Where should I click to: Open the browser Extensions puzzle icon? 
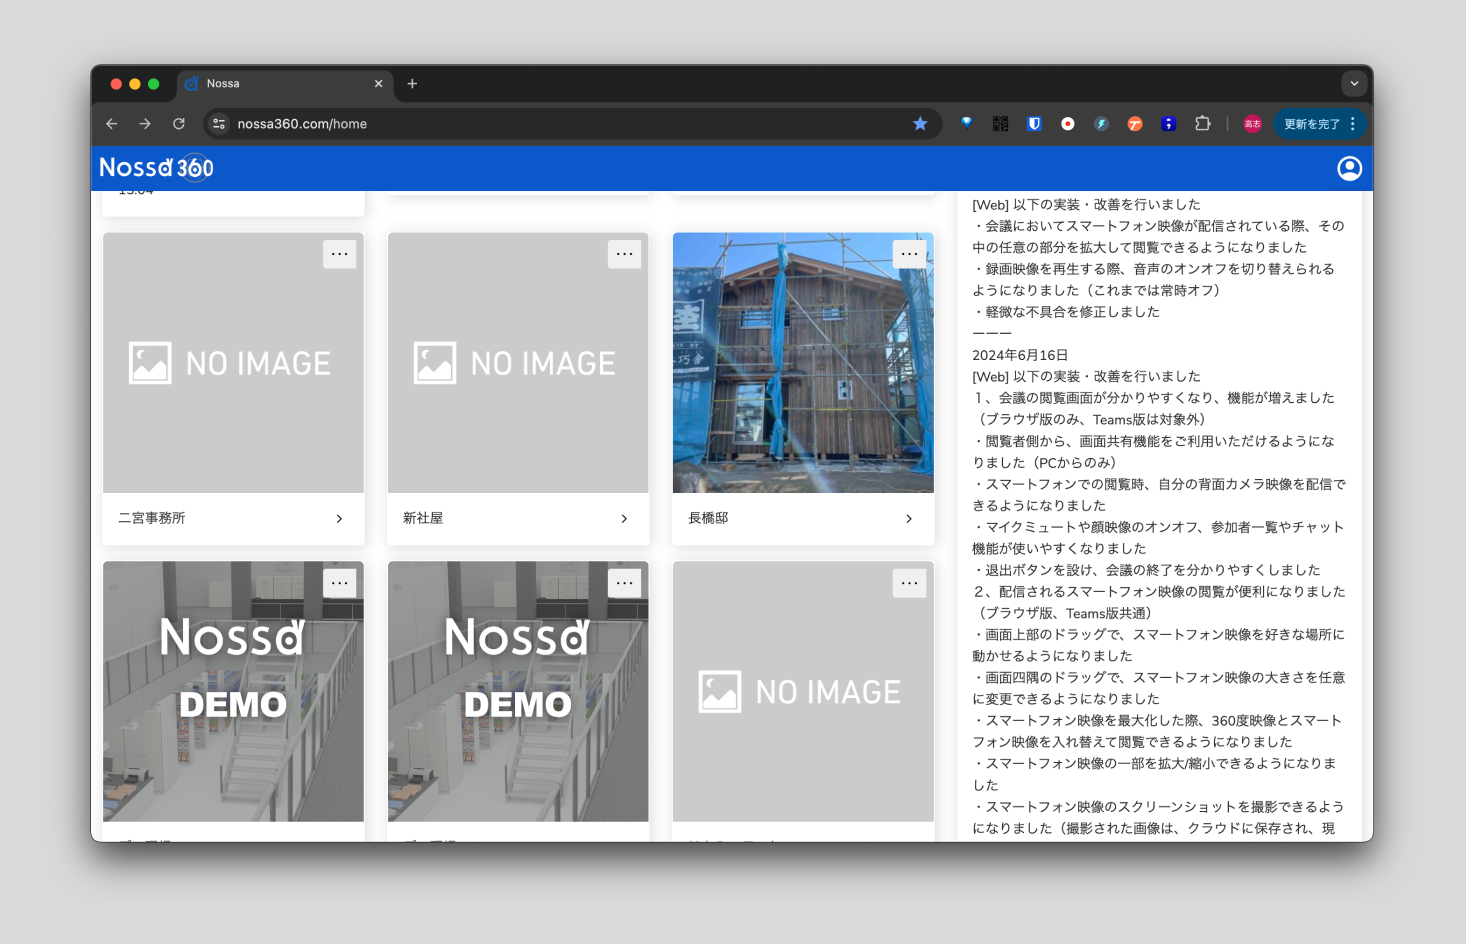pos(1202,124)
